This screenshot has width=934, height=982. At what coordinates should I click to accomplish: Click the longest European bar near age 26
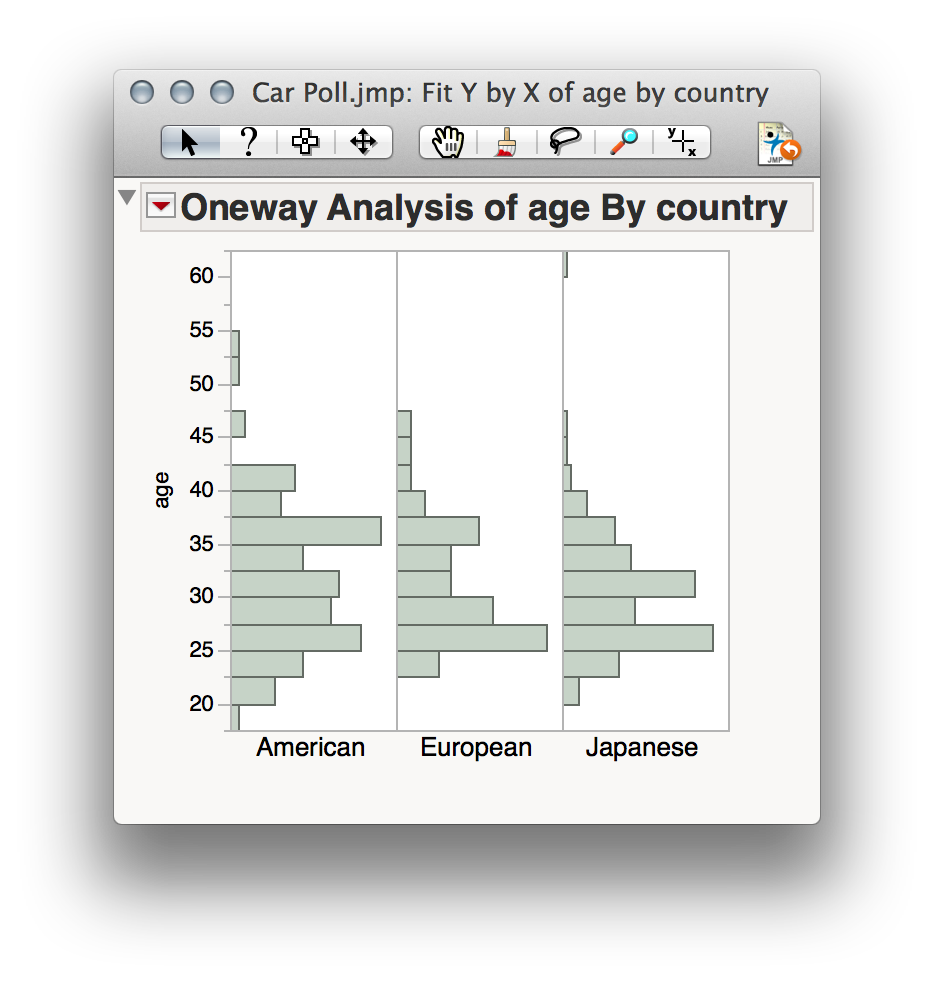click(x=472, y=638)
